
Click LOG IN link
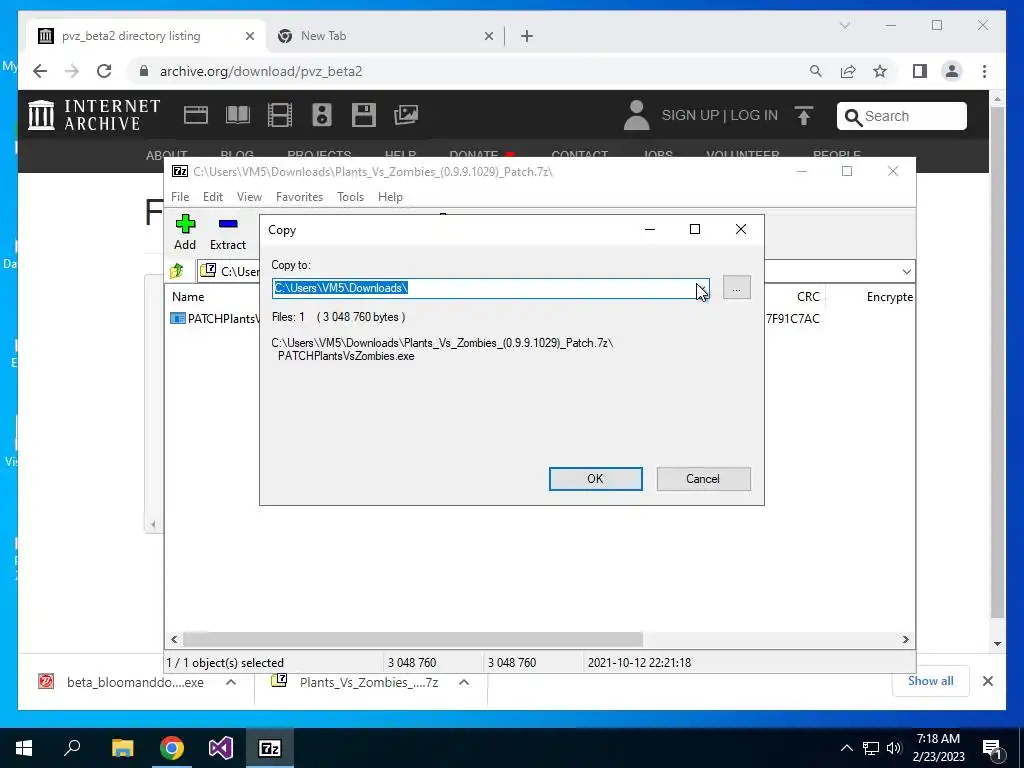point(754,116)
